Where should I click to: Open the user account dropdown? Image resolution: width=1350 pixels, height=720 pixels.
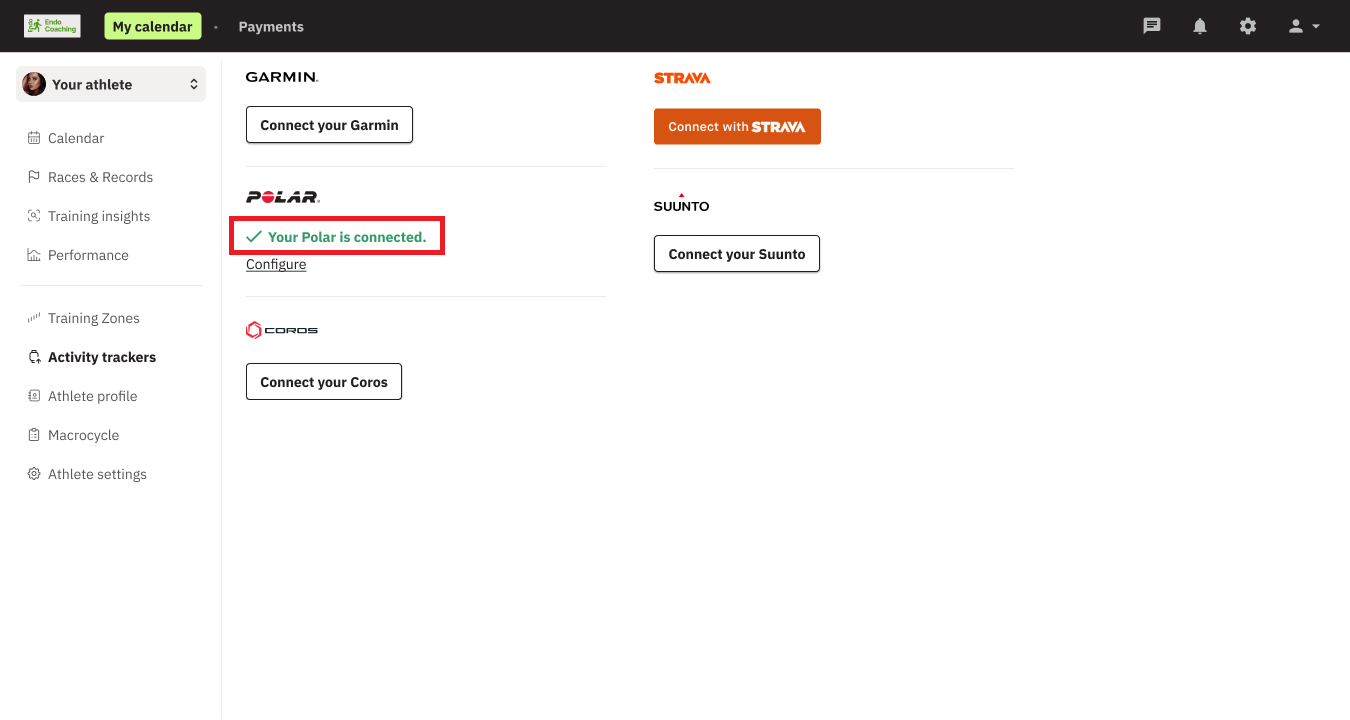tap(1304, 26)
